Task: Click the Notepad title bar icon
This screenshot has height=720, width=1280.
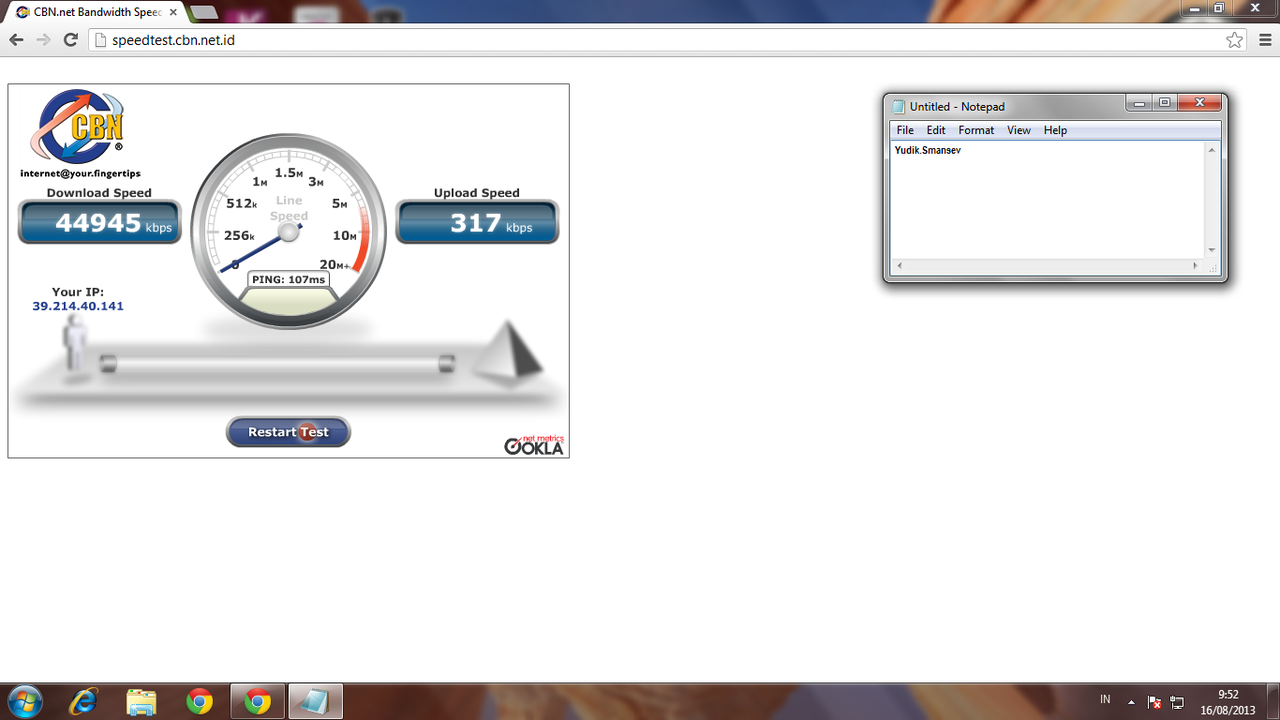Action: click(898, 106)
